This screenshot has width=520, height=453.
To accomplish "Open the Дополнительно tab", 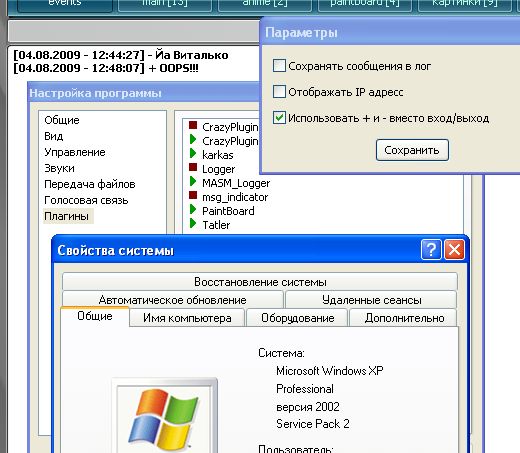I will coord(404,318).
